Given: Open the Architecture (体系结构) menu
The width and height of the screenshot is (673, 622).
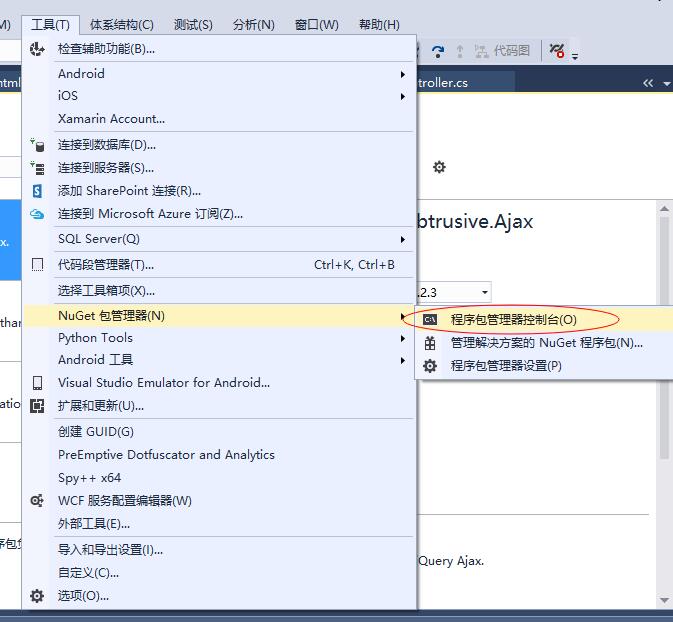Looking at the screenshot, I should click(121, 25).
